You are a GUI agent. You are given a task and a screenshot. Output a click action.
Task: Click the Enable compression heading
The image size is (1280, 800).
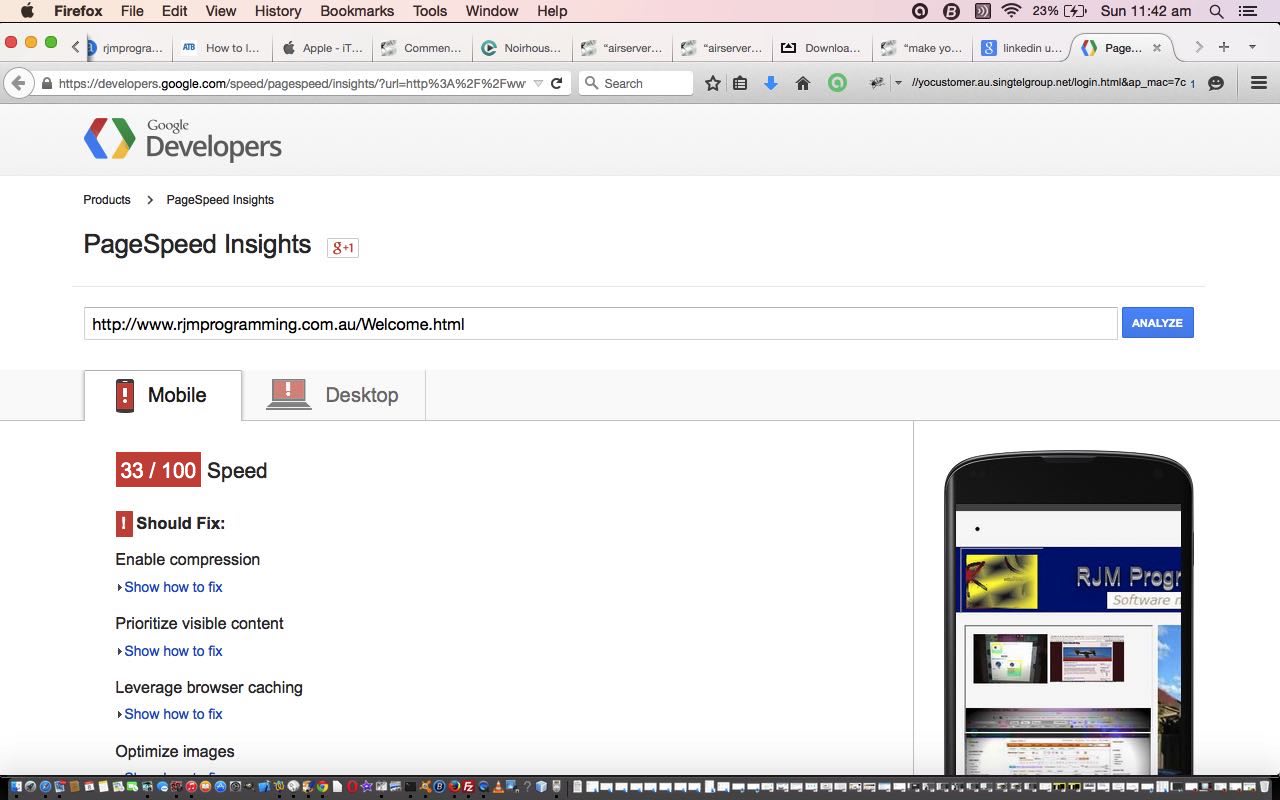[188, 560]
